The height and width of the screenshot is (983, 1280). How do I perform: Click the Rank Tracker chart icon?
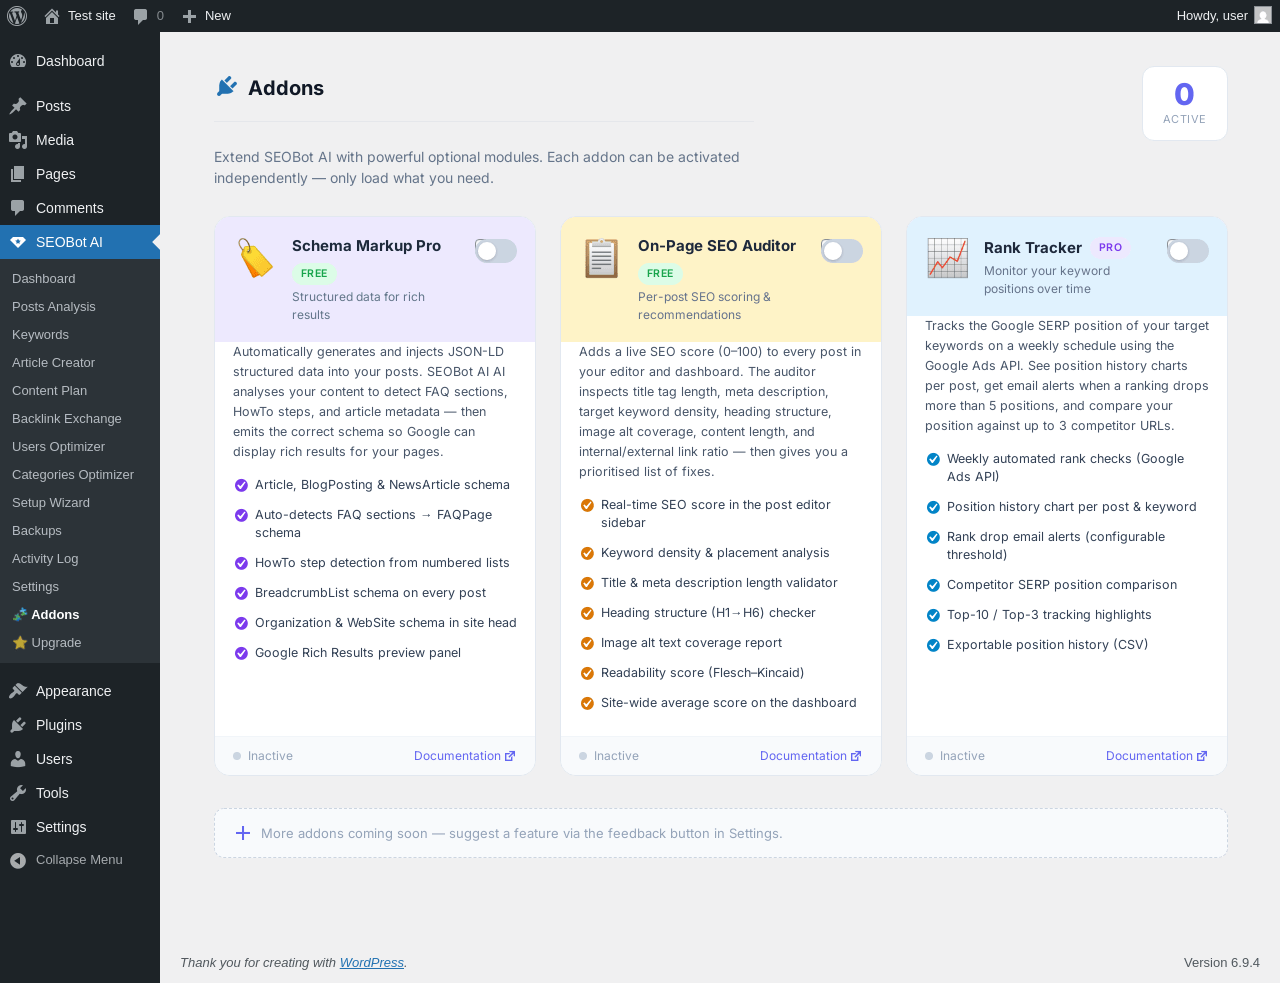pyautogui.click(x=947, y=258)
